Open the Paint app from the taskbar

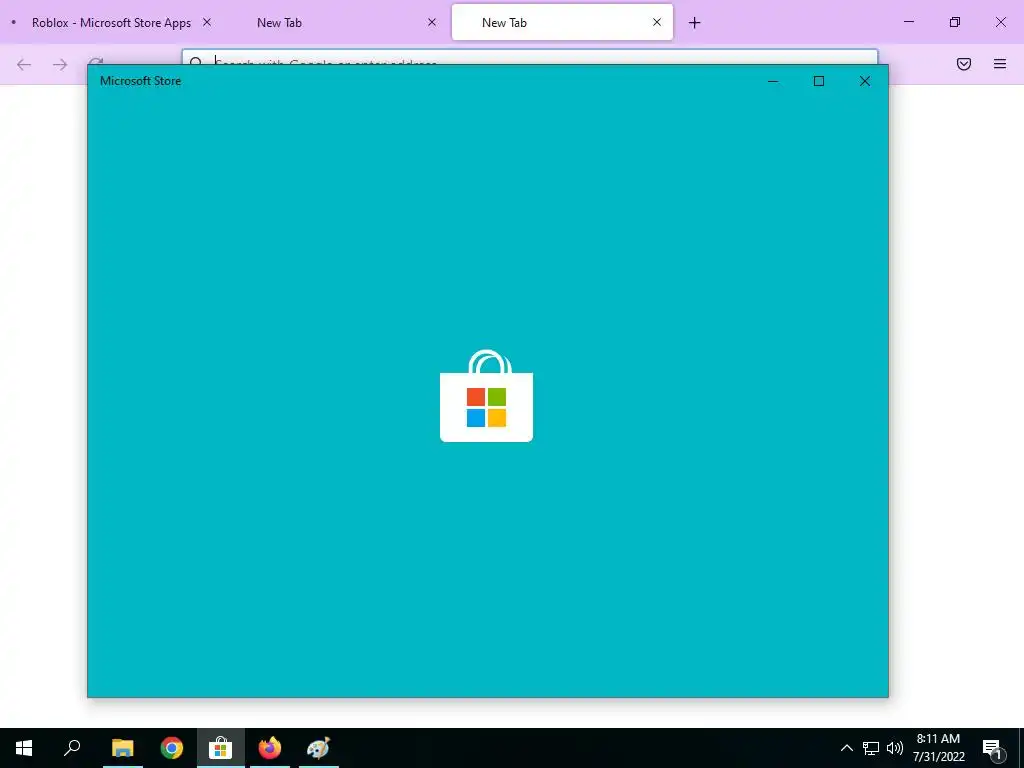point(319,748)
